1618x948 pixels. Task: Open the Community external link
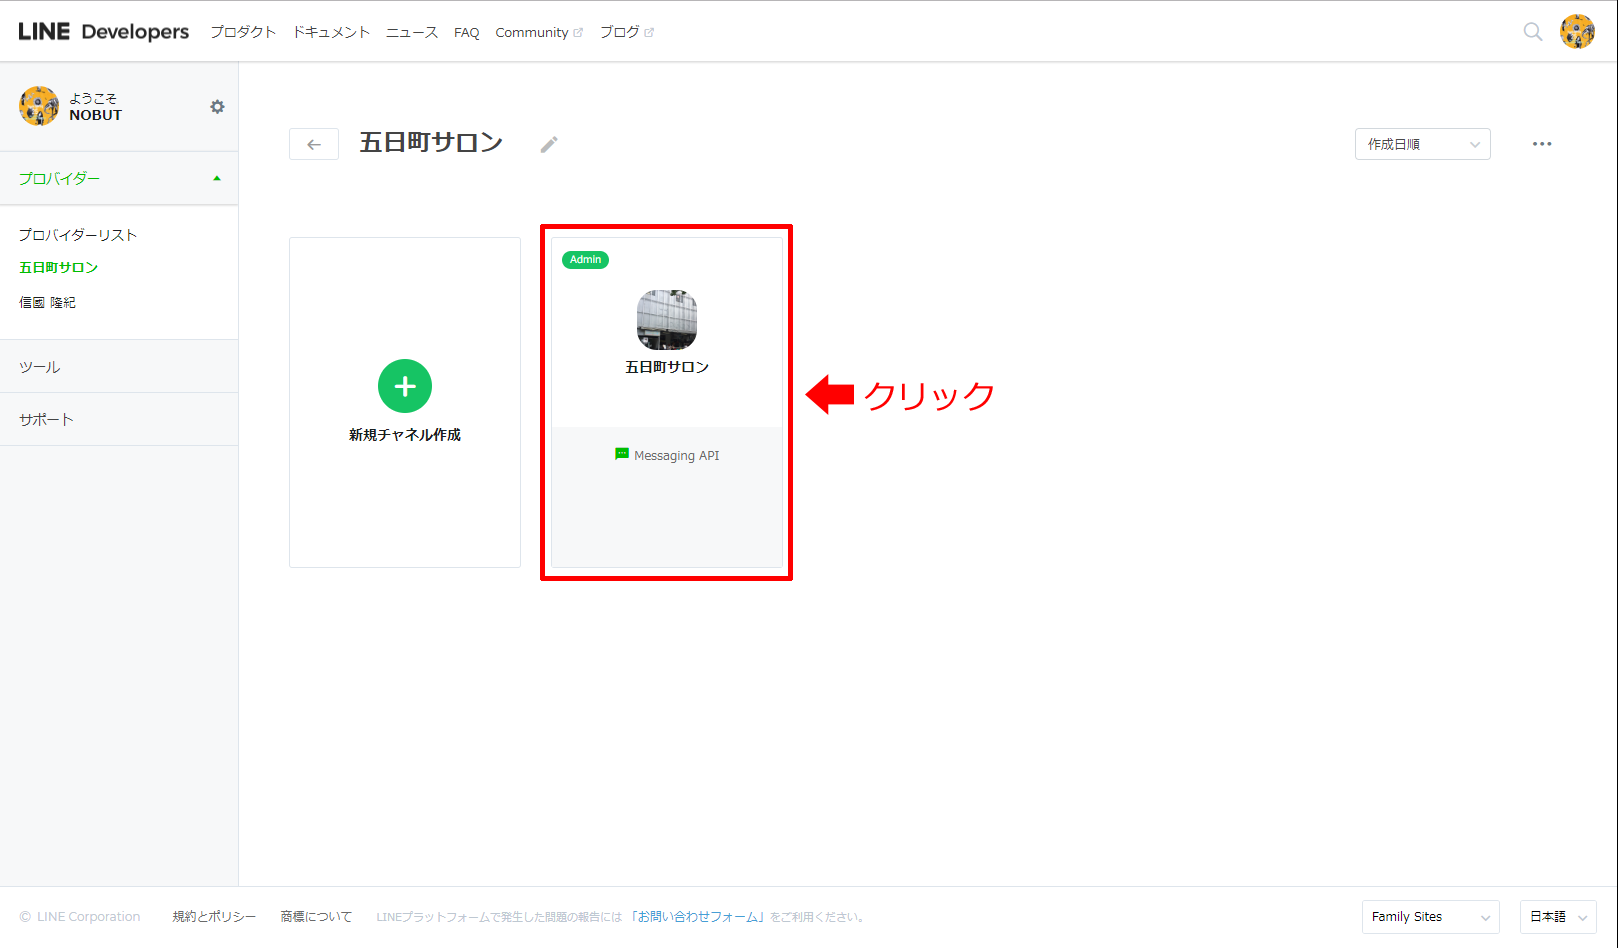tap(539, 32)
